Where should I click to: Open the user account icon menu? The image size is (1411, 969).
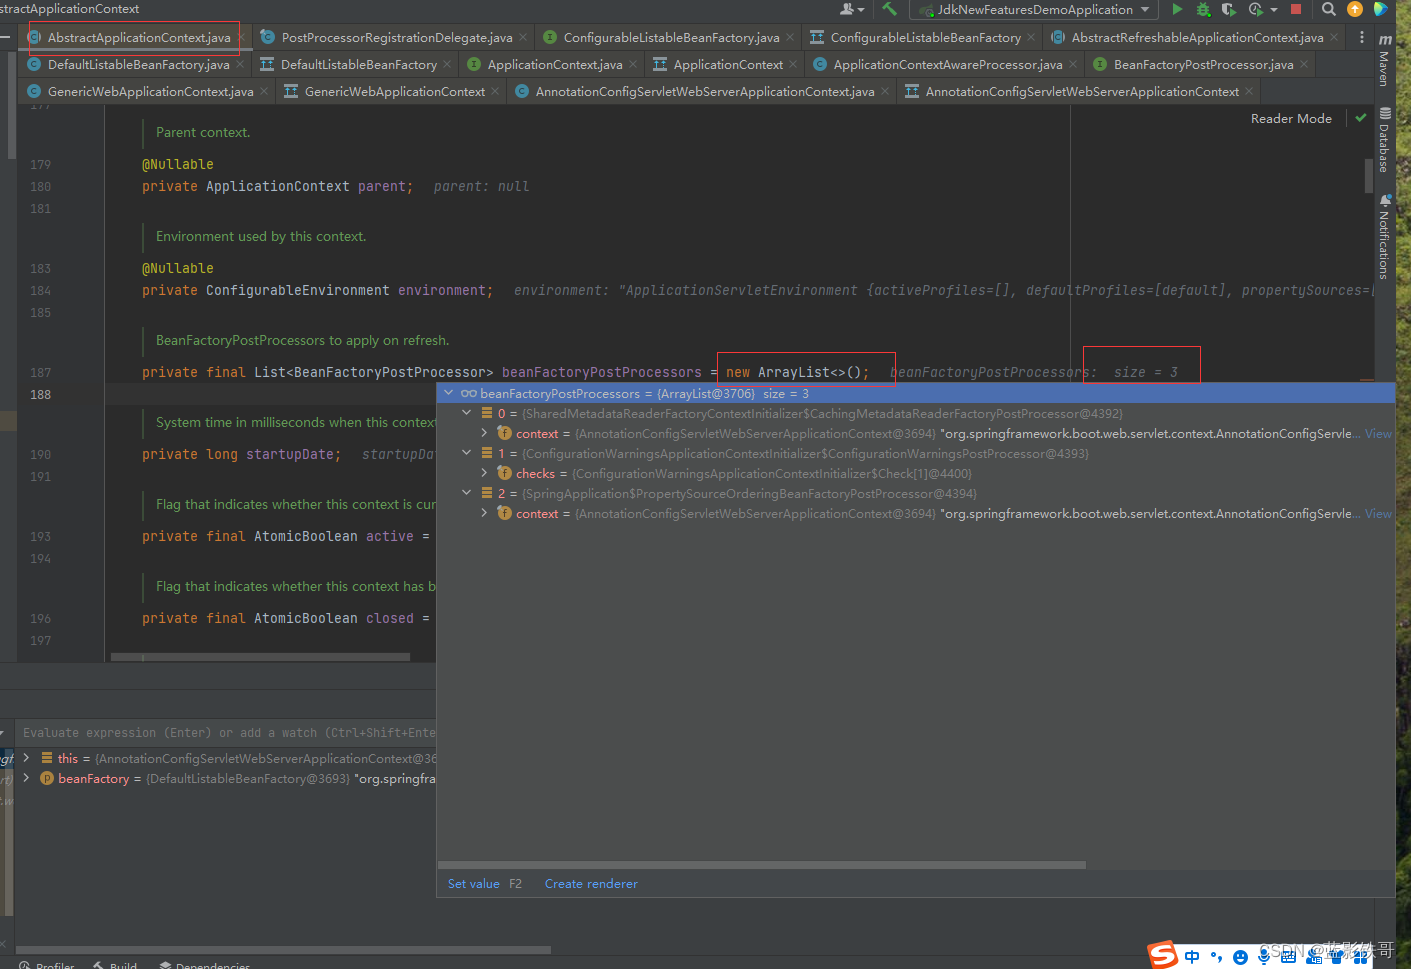(x=851, y=9)
